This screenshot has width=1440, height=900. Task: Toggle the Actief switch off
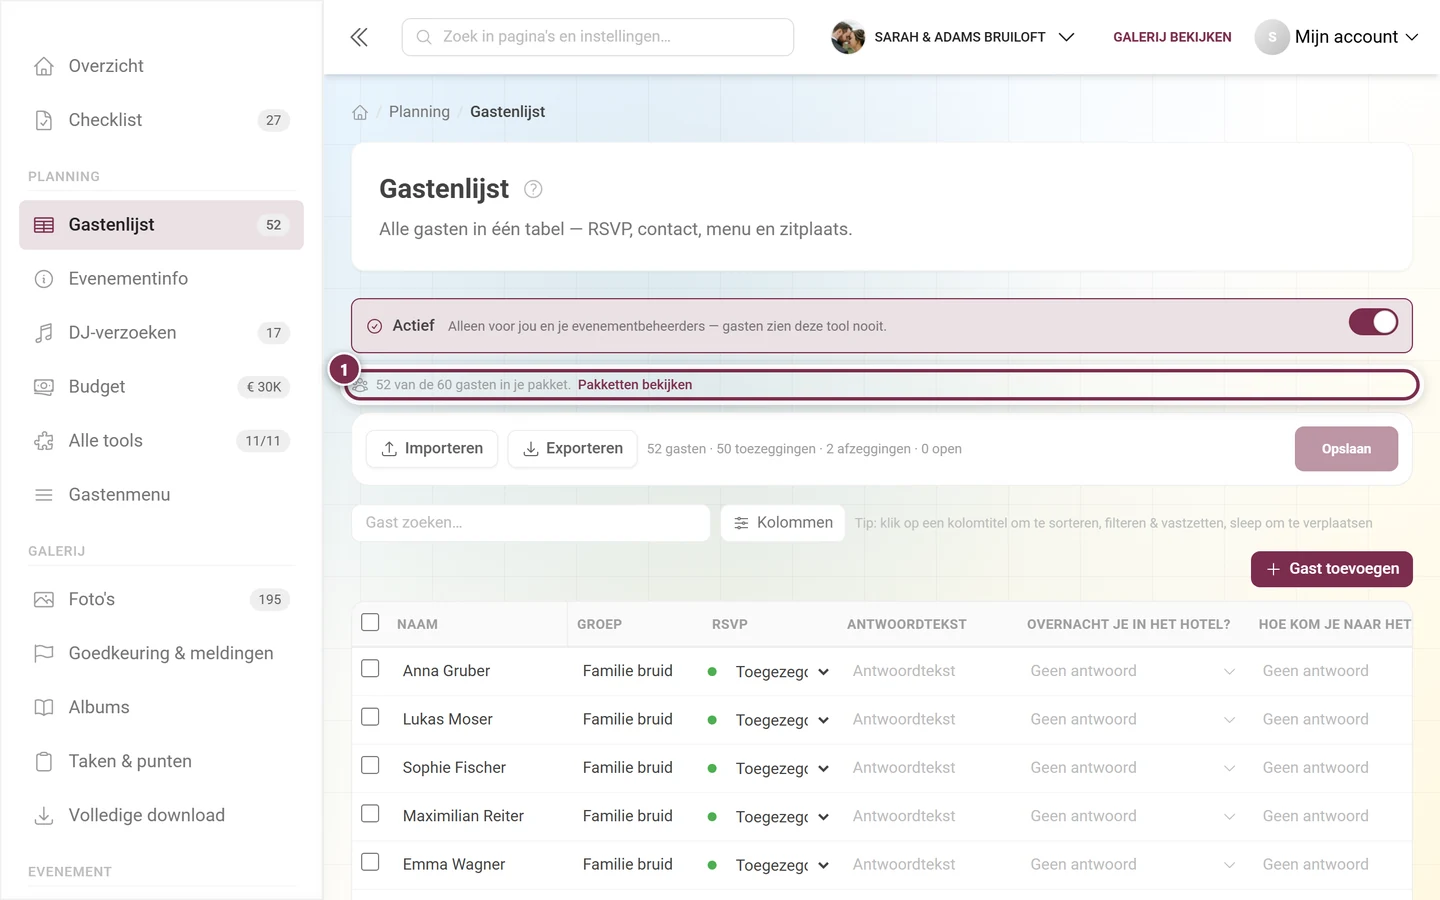[1373, 322]
